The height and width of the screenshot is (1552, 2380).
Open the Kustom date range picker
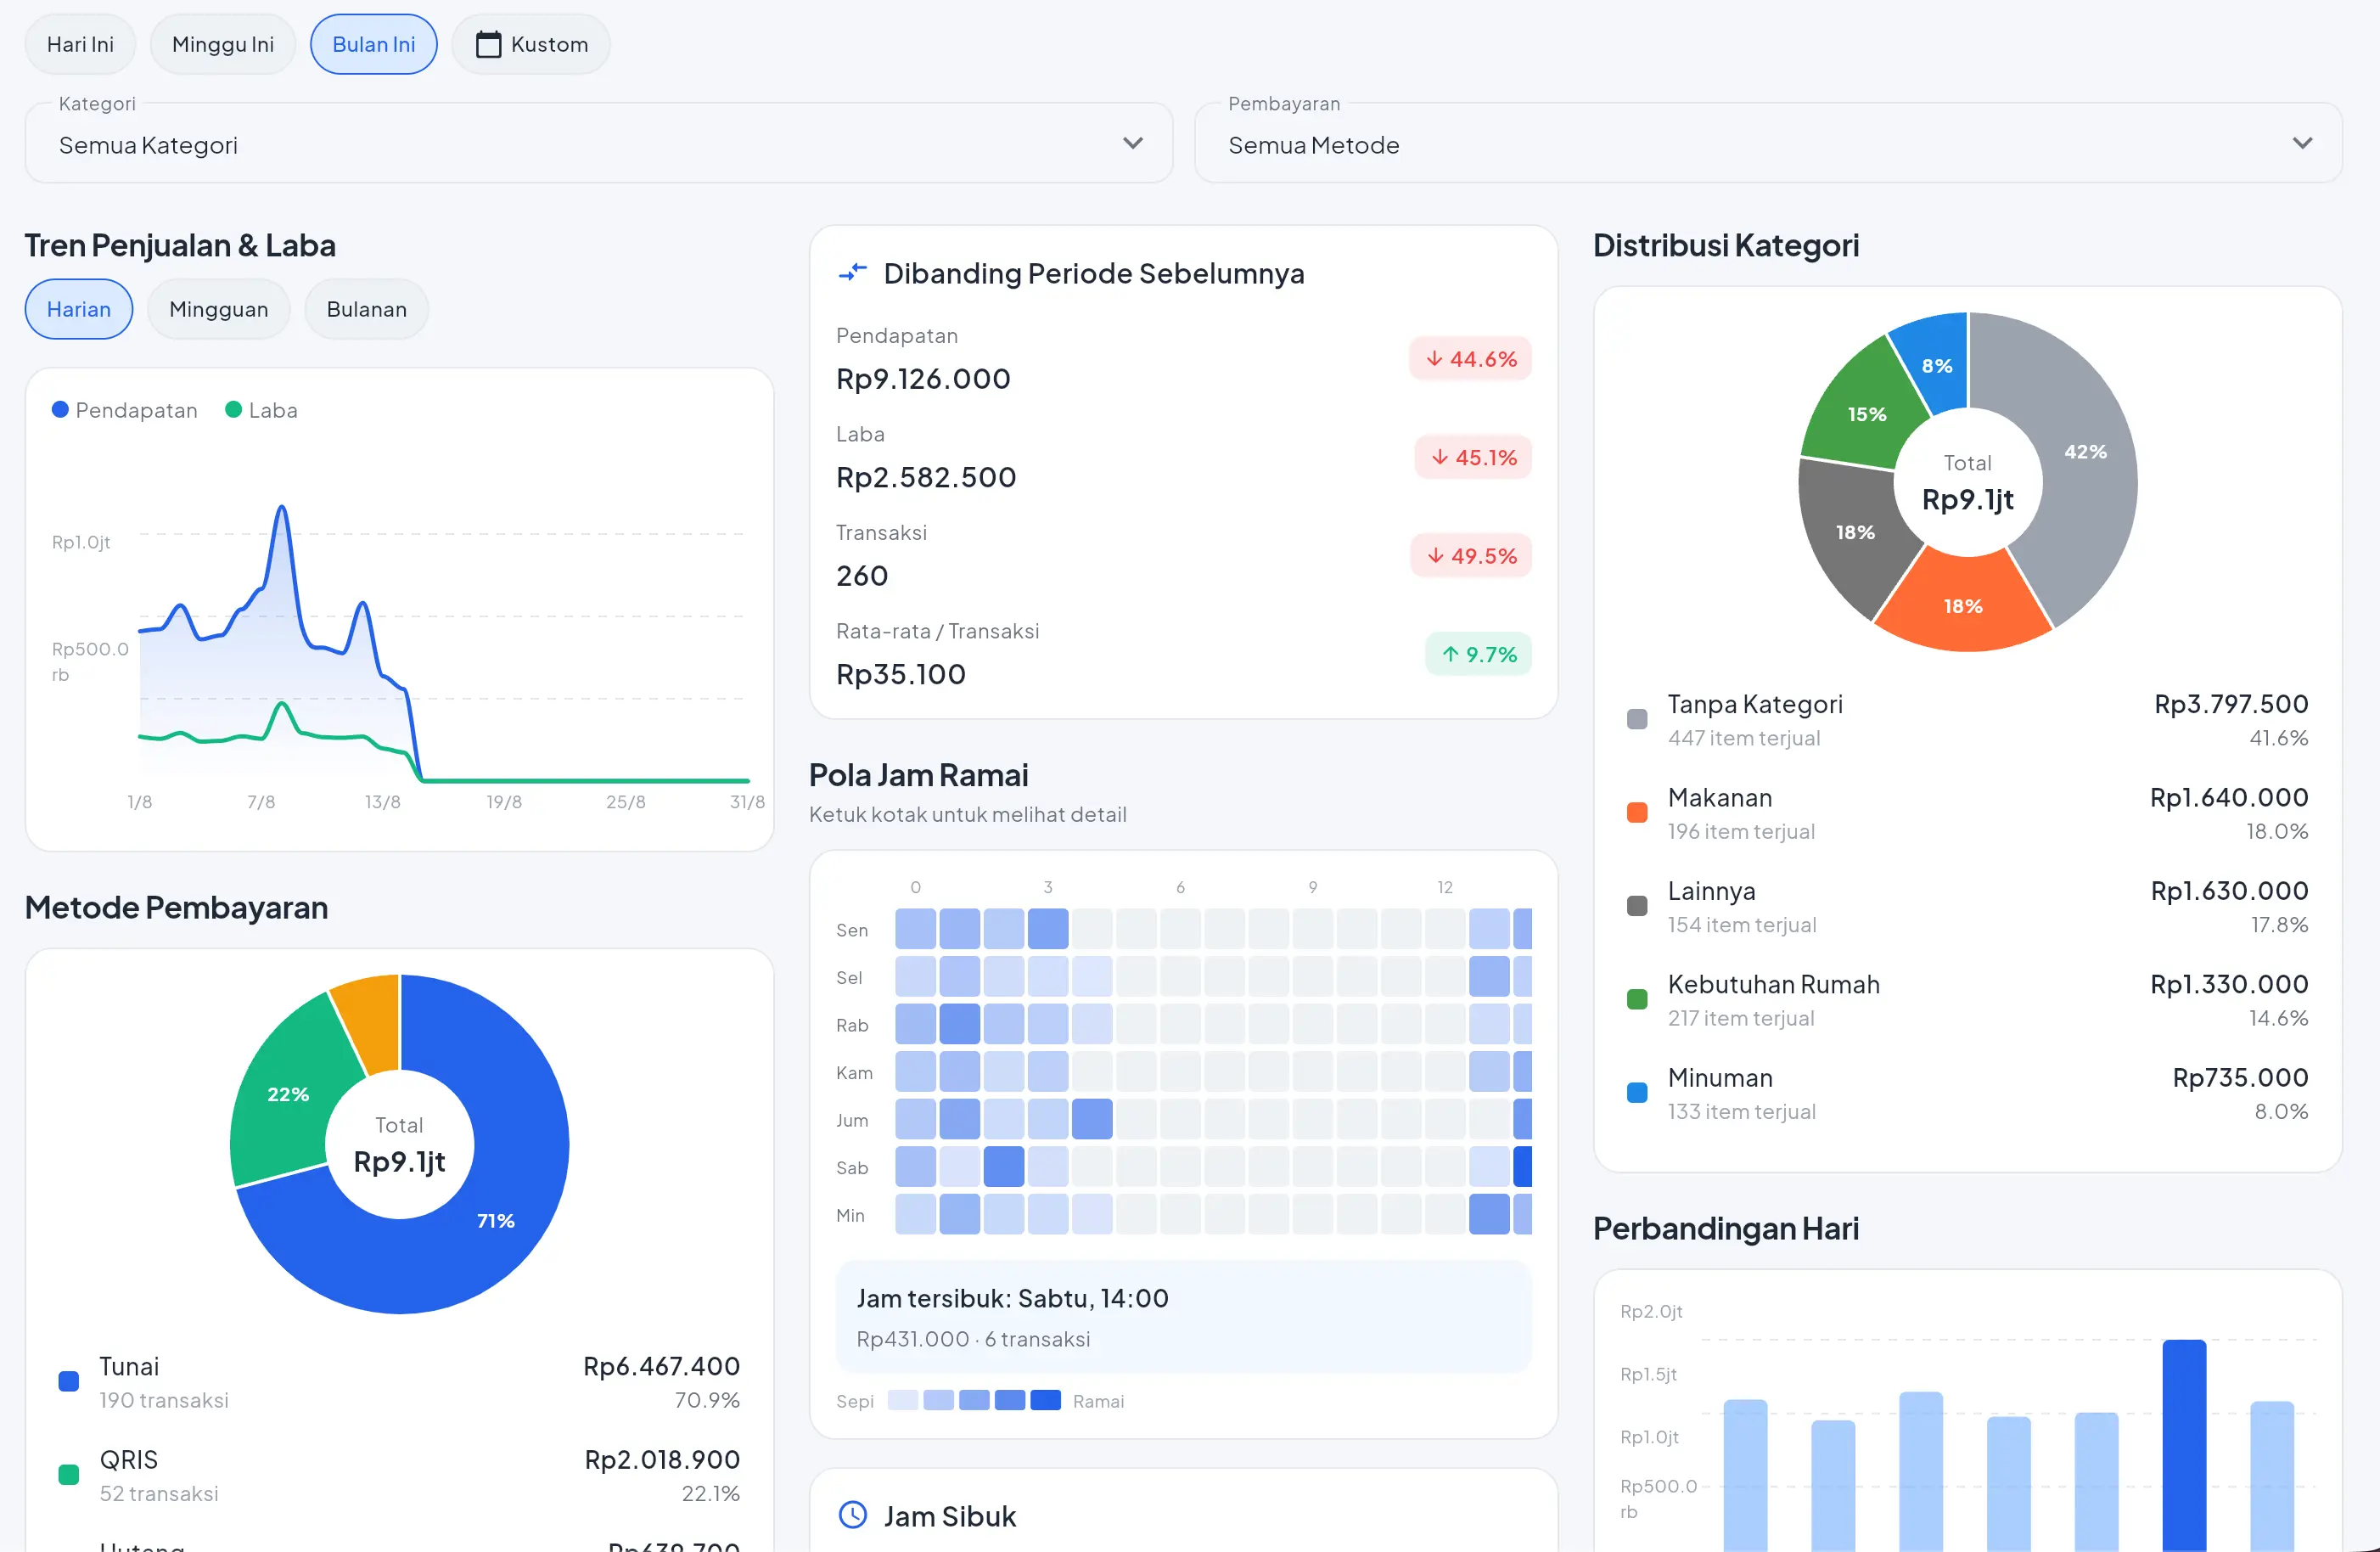click(531, 44)
